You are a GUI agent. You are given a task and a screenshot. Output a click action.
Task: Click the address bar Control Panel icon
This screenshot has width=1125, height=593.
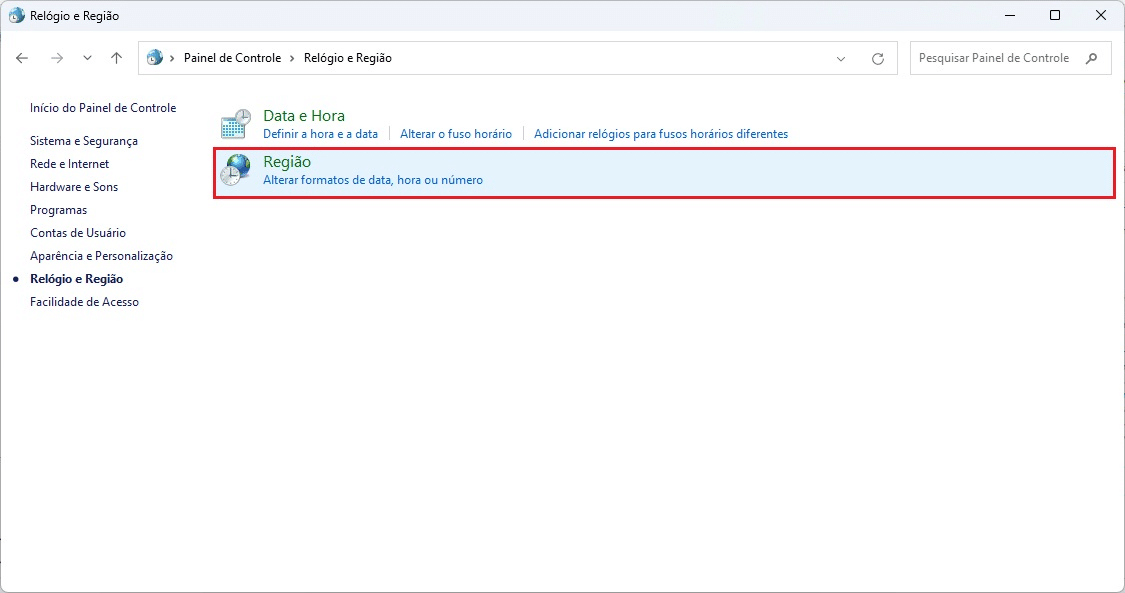pyautogui.click(x=155, y=58)
